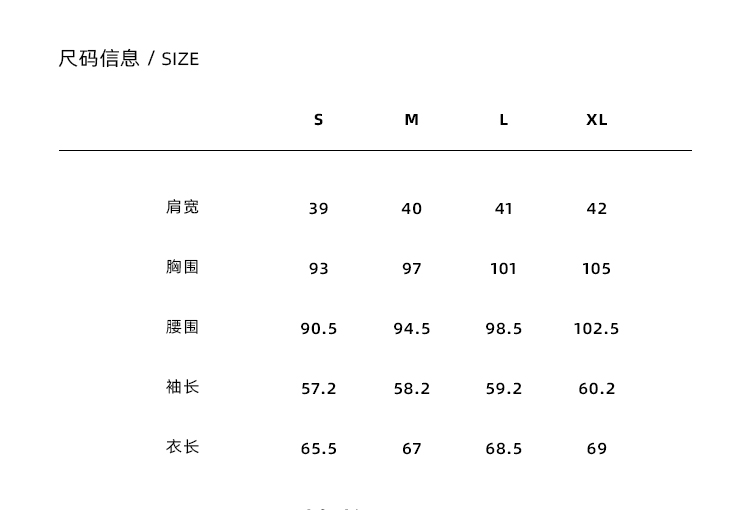Select the chest value 105

click(597, 269)
